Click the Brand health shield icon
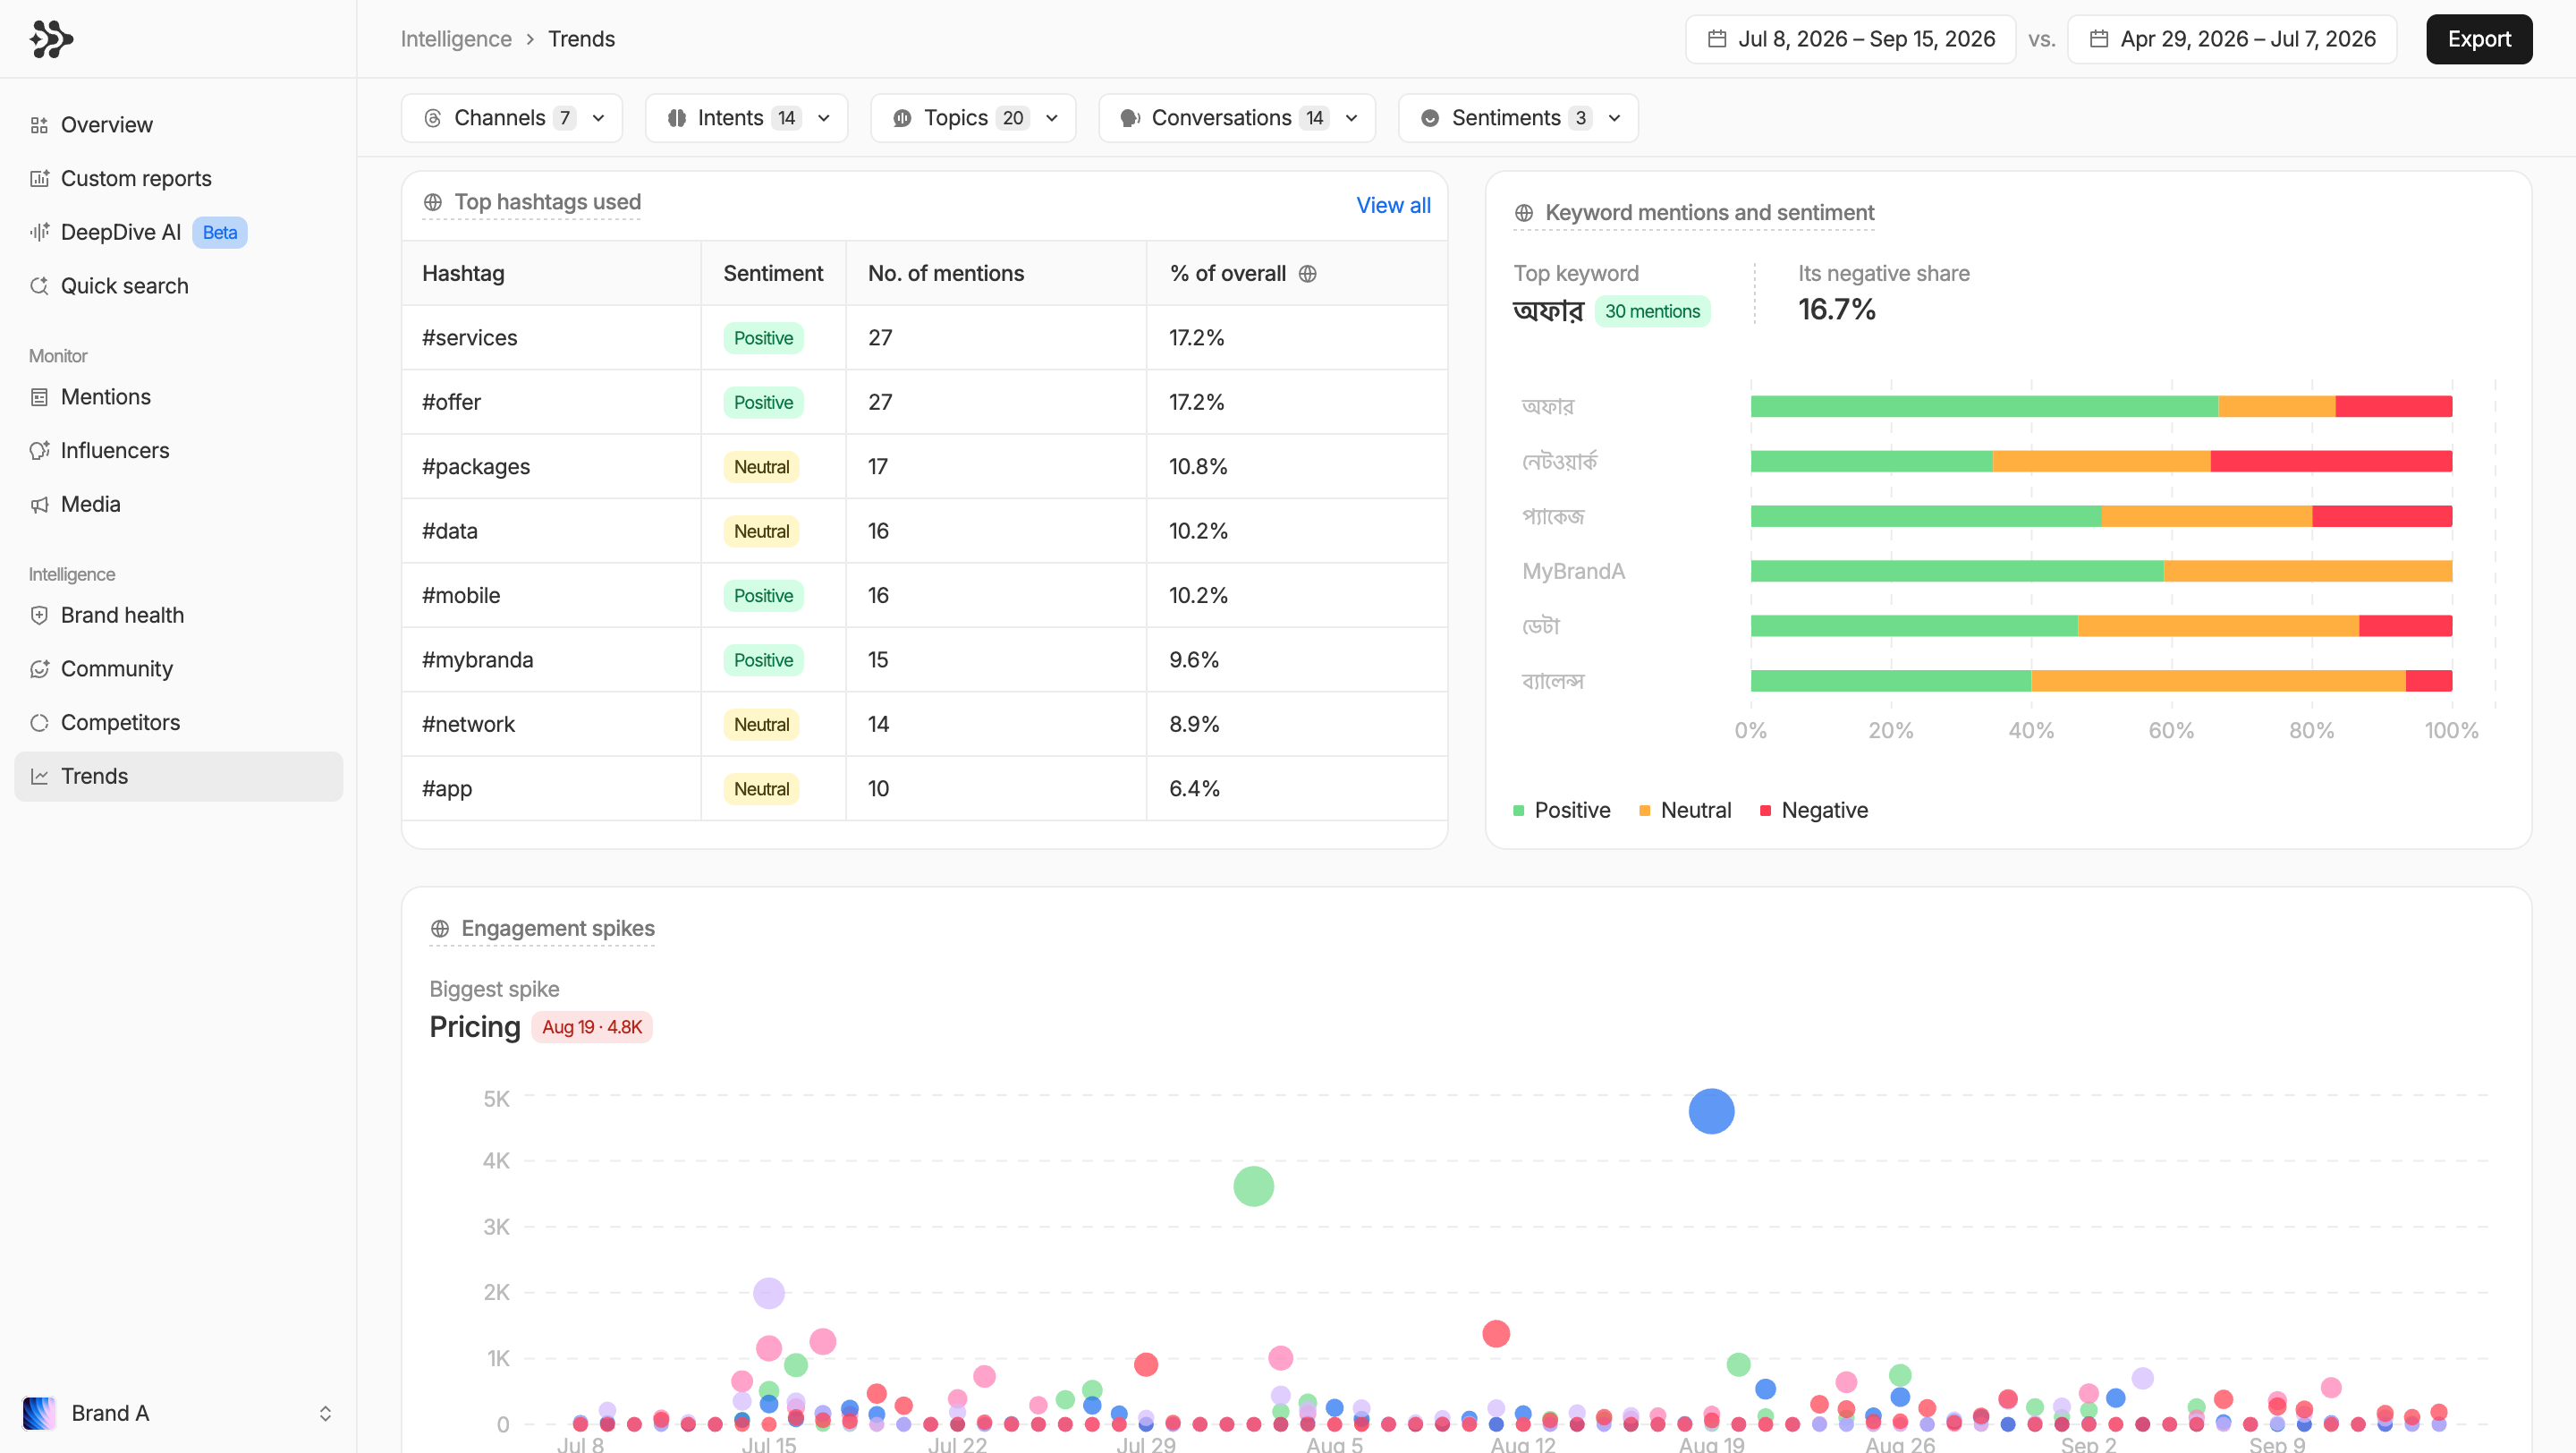This screenshot has width=2576, height=1453. coord(39,615)
